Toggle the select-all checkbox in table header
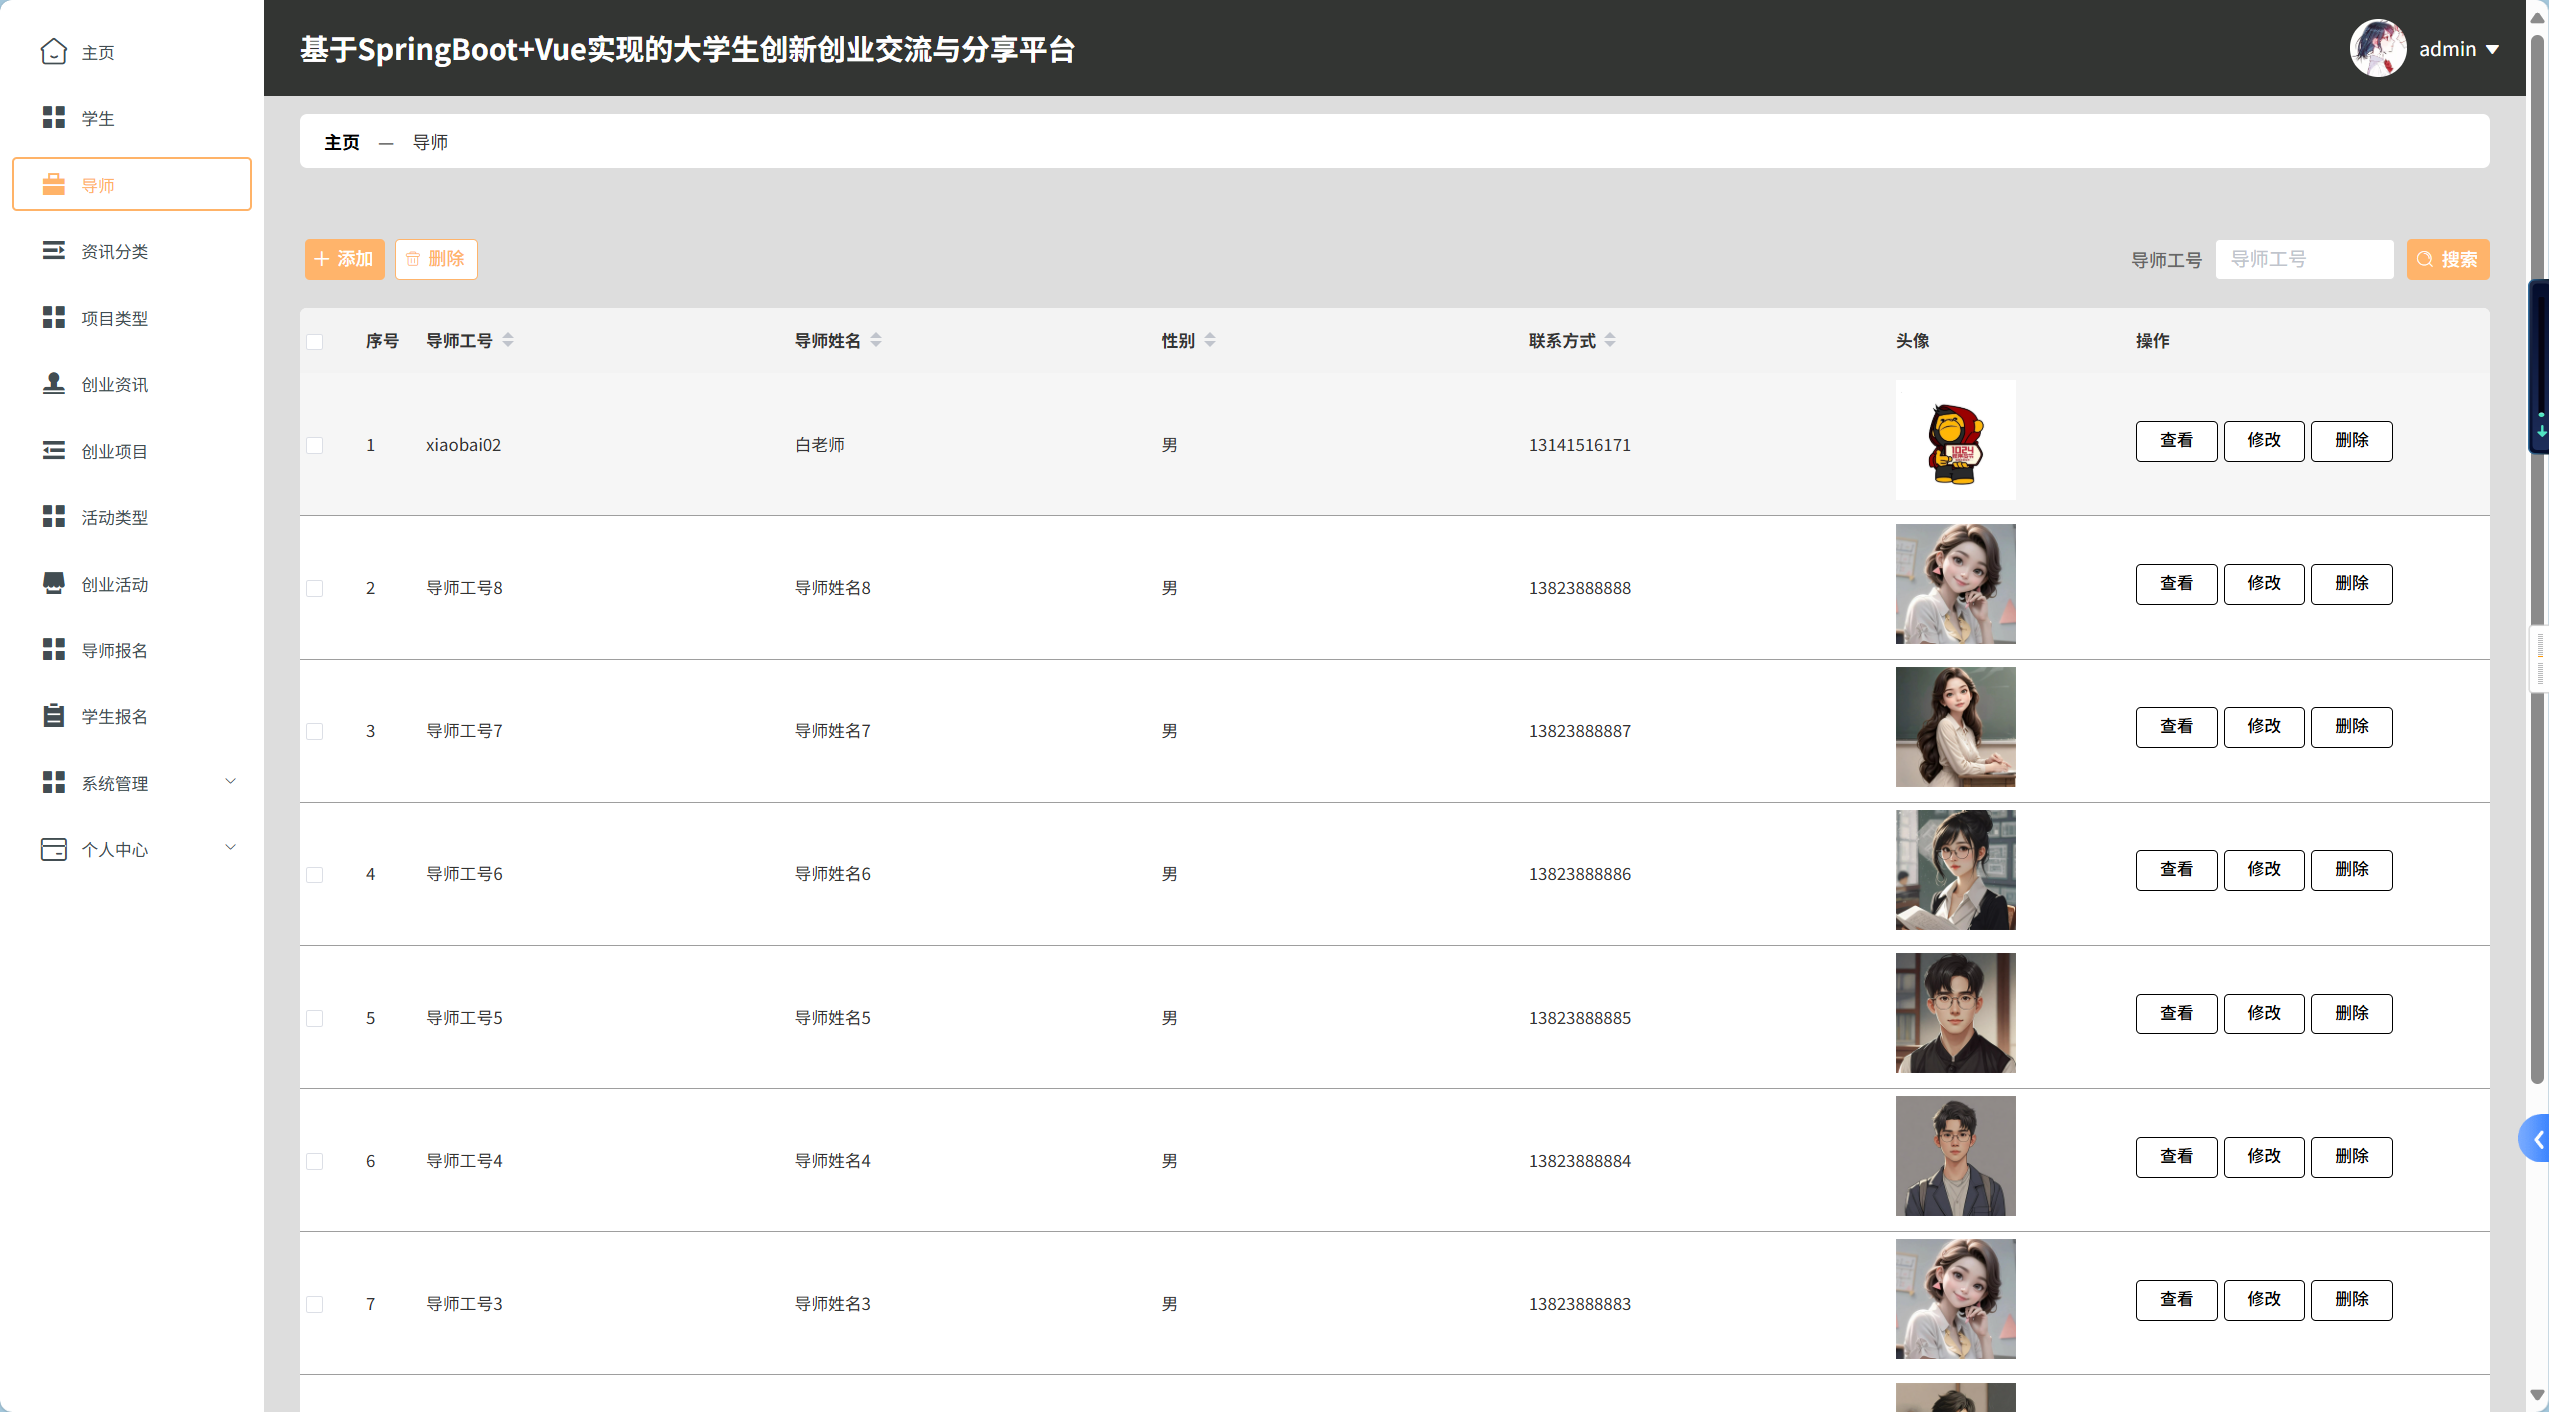The width and height of the screenshot is (2549, 1412). [315, 342]
